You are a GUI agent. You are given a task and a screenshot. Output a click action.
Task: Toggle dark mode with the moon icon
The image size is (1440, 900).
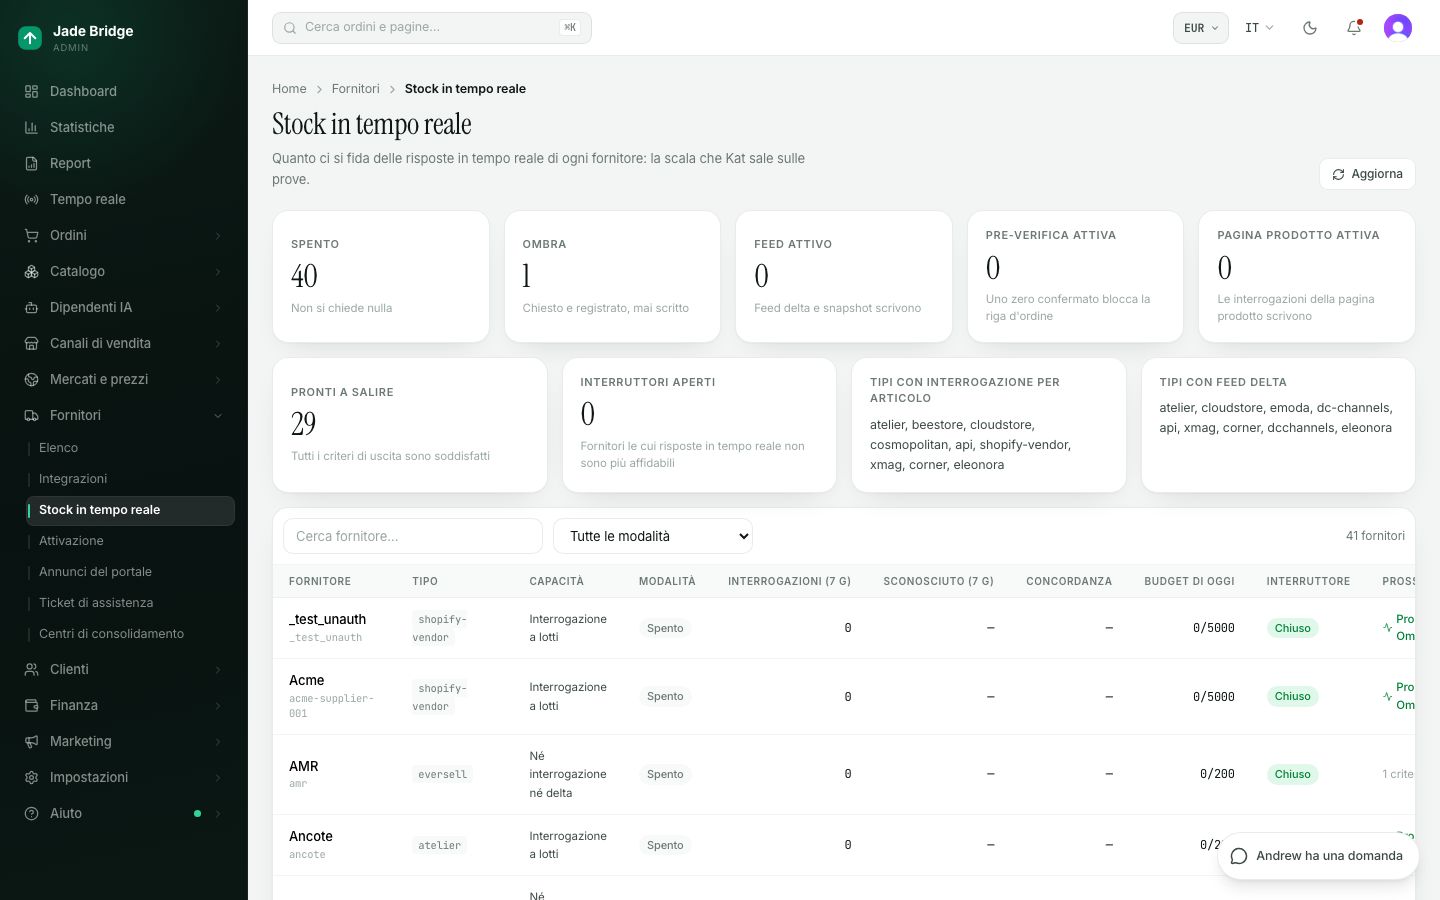(x=1310, y=28)
